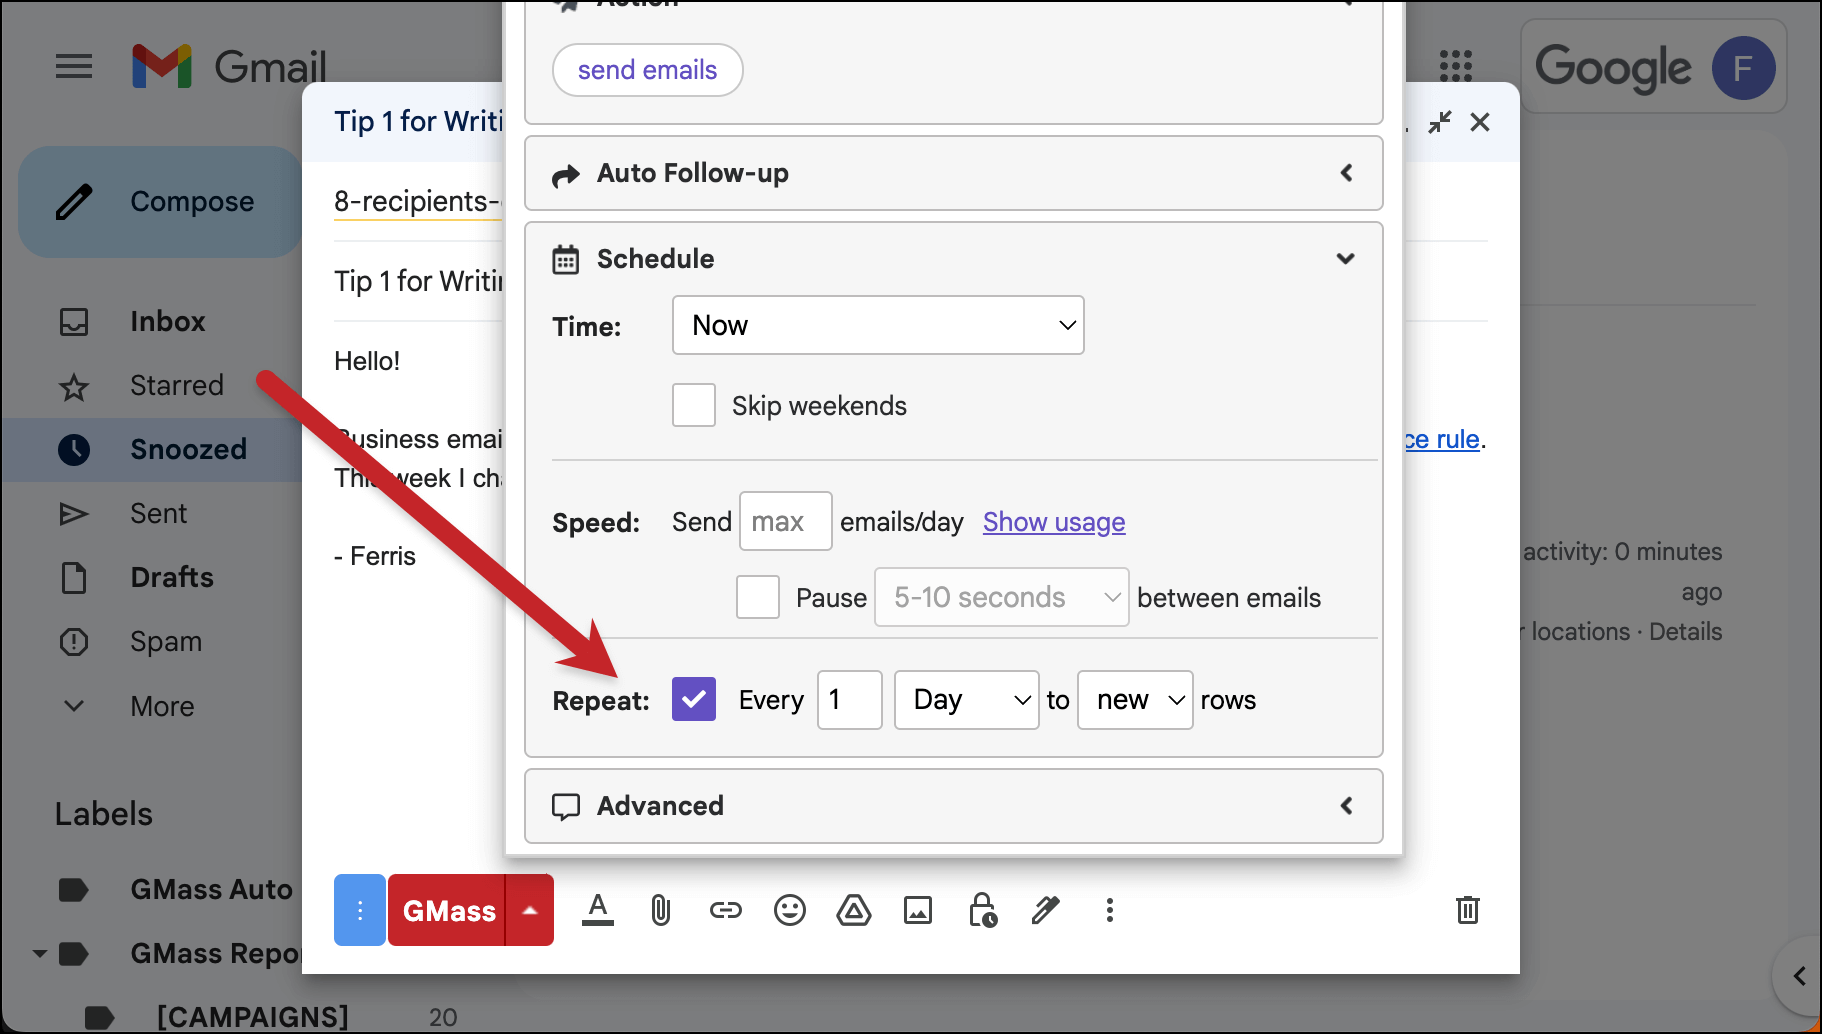The width and height of the screenshot is (1822, 1034).
Task: Click the Schedule calendar icon
Action: coord(566,260)
